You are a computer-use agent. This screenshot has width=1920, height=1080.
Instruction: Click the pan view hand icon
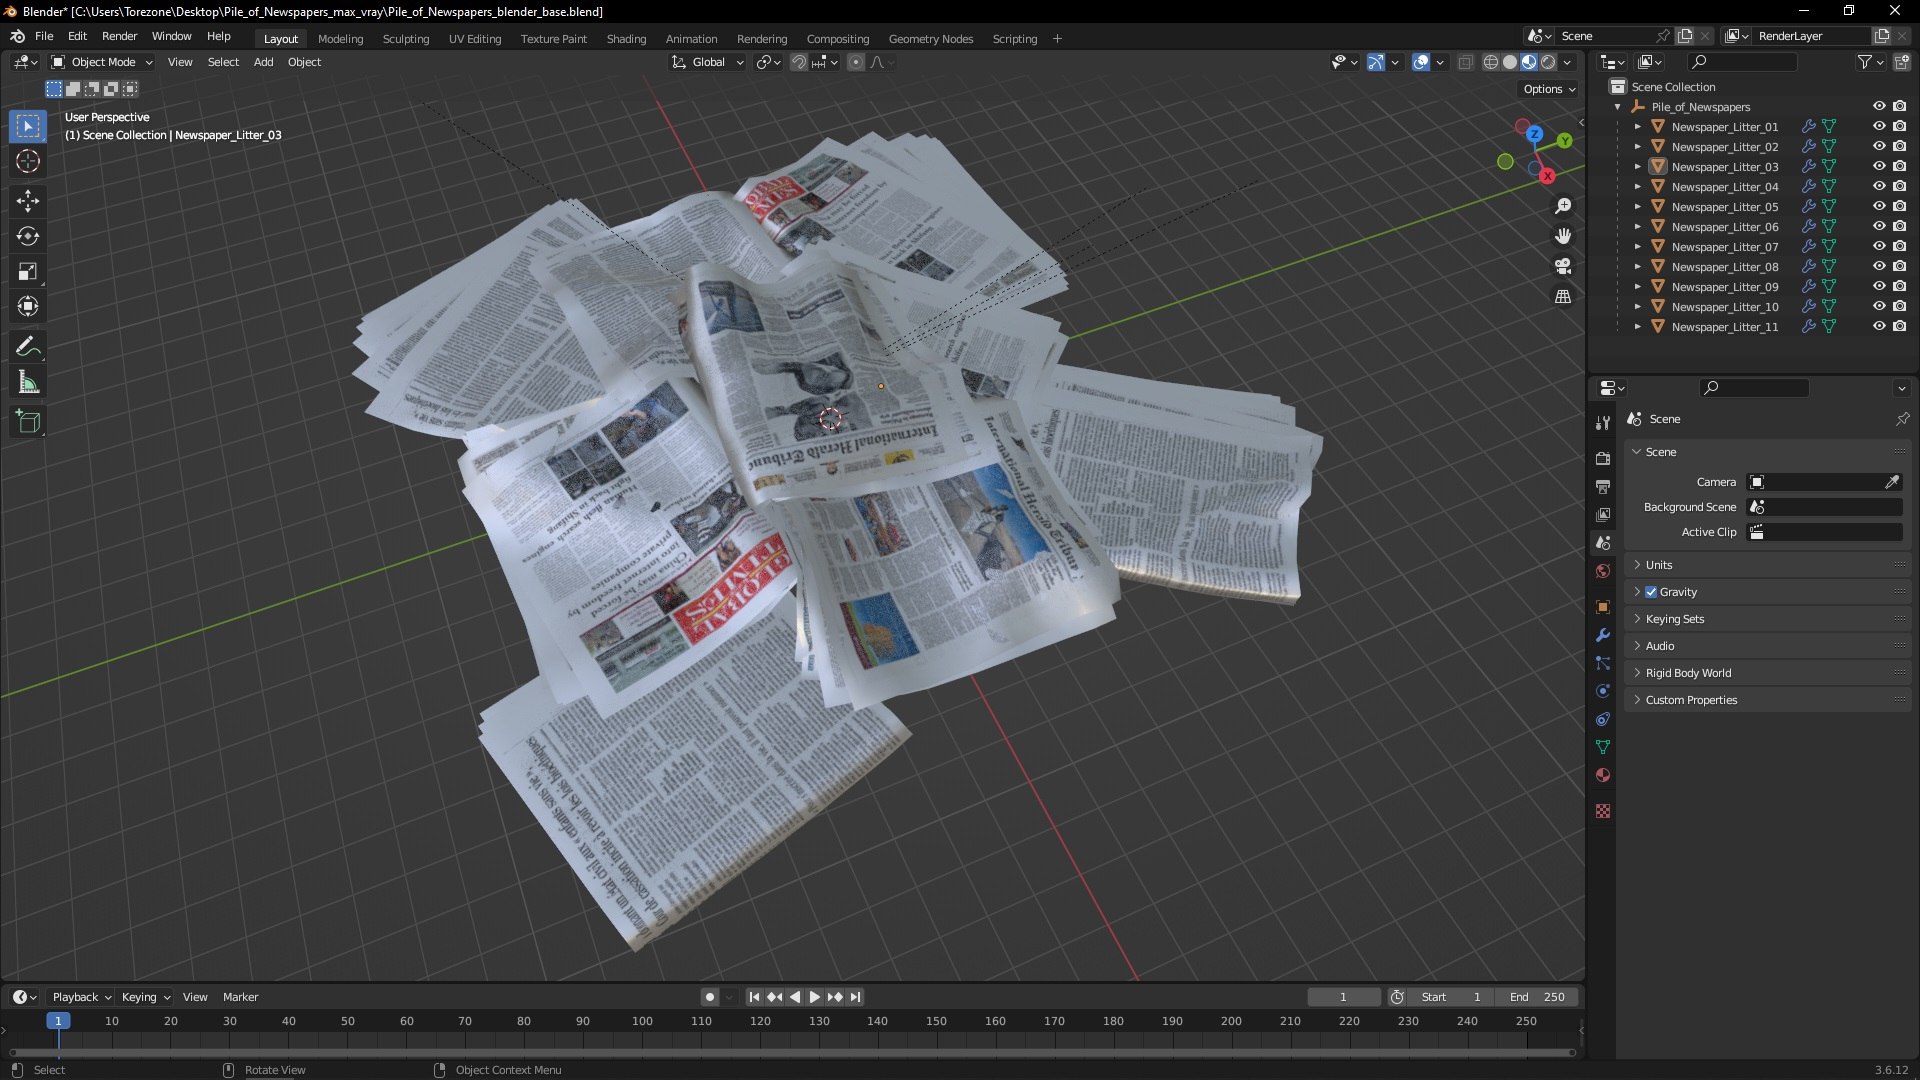pyautogui.click(x=1563, y=236)
